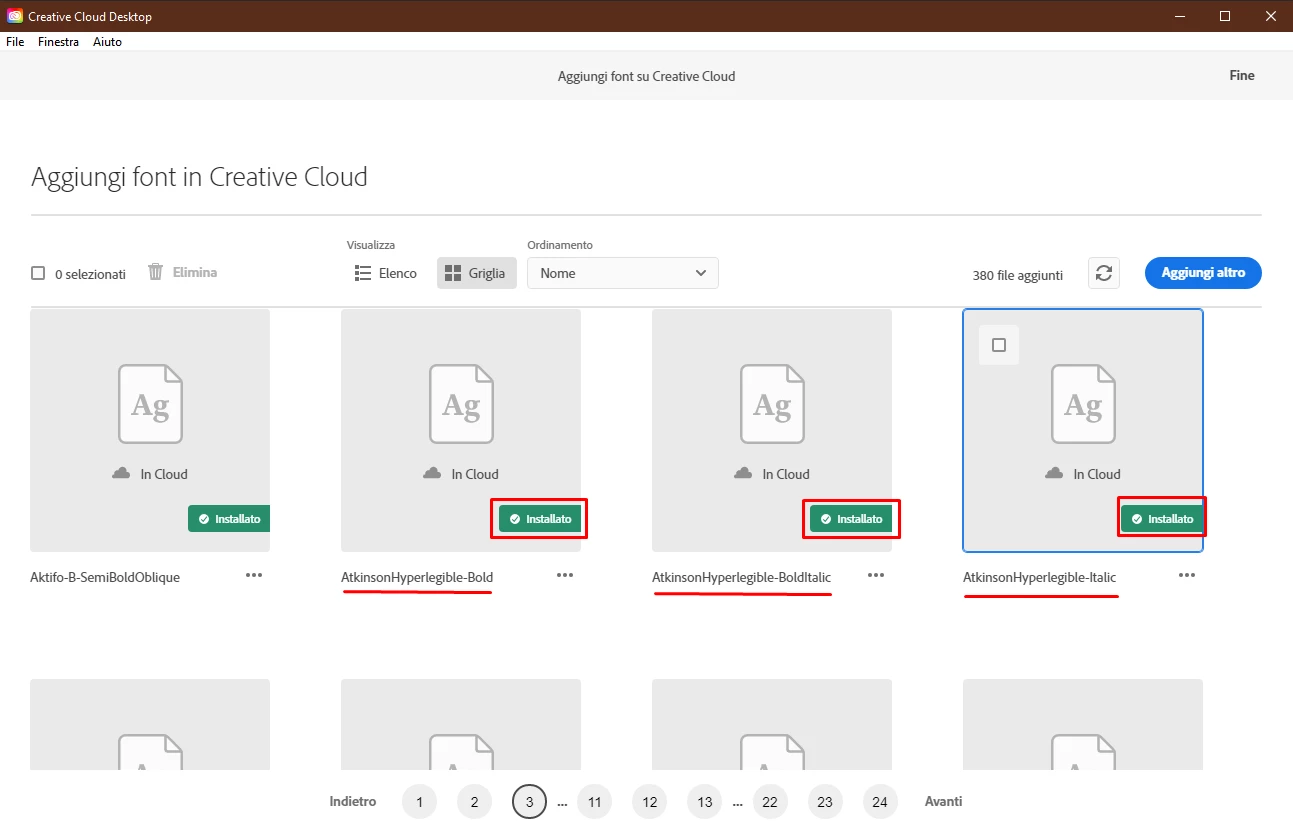
Task: Go to page 1
Action: 419,802
